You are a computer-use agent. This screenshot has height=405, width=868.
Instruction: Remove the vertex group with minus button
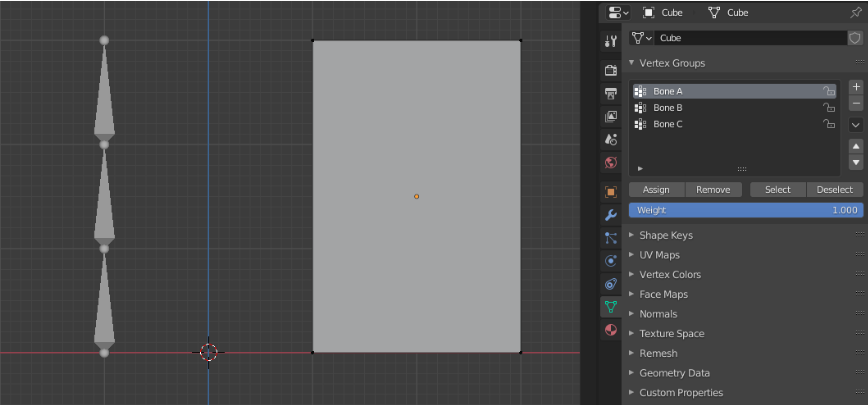[x=856, y=103]
